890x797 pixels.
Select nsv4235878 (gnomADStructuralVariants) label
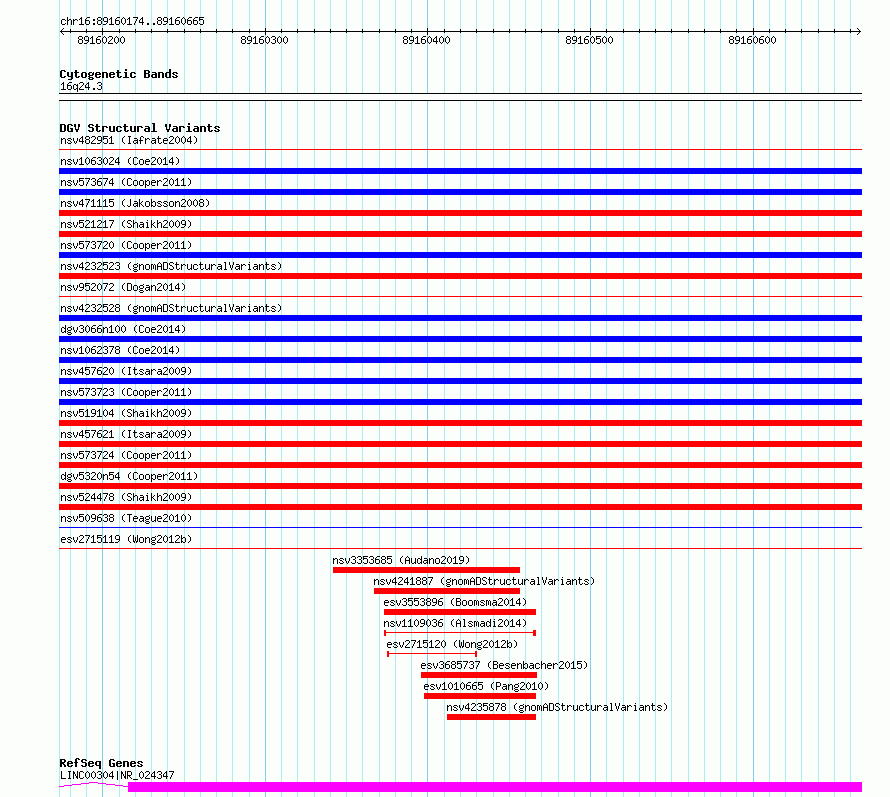click(557, 707)
